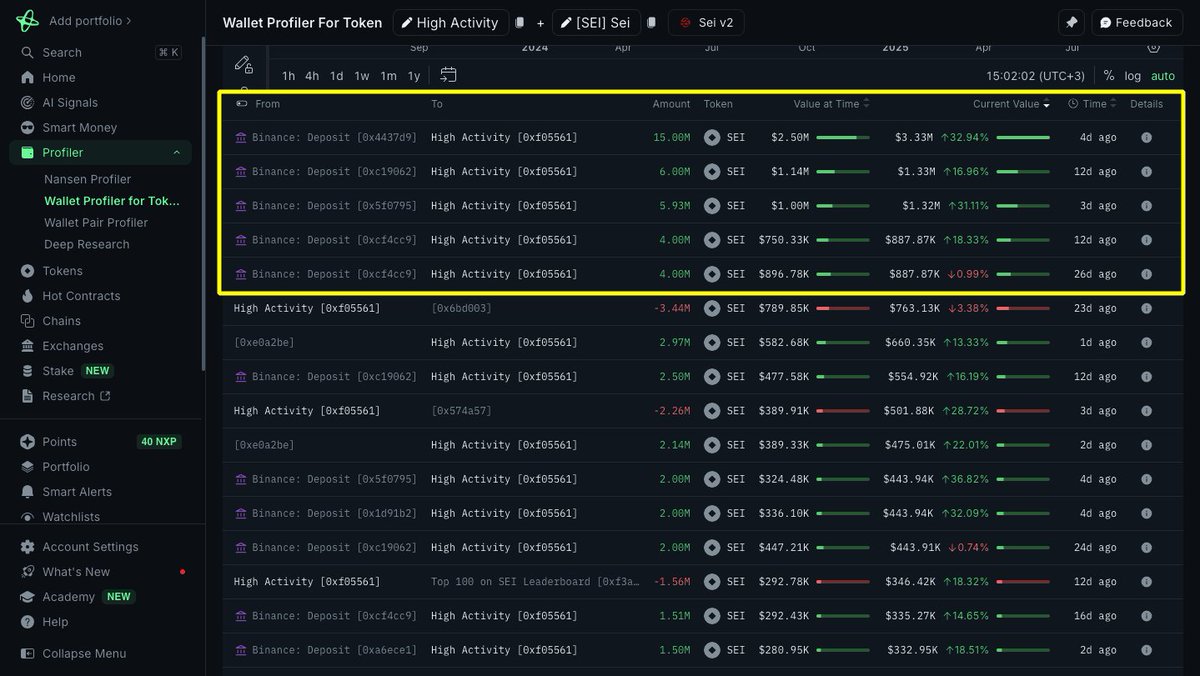This screenshot has width=1200, height=676.
Task: Click the [0x6bd003] recipient address
Action: click(x=461, y=308)
